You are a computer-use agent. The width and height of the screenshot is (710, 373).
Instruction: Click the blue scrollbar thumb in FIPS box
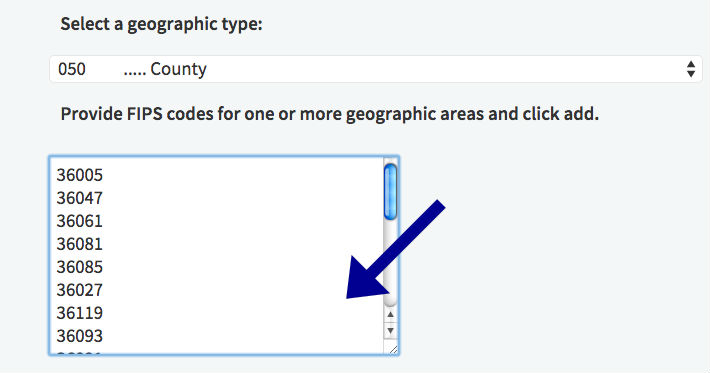[x=390, y=192]
